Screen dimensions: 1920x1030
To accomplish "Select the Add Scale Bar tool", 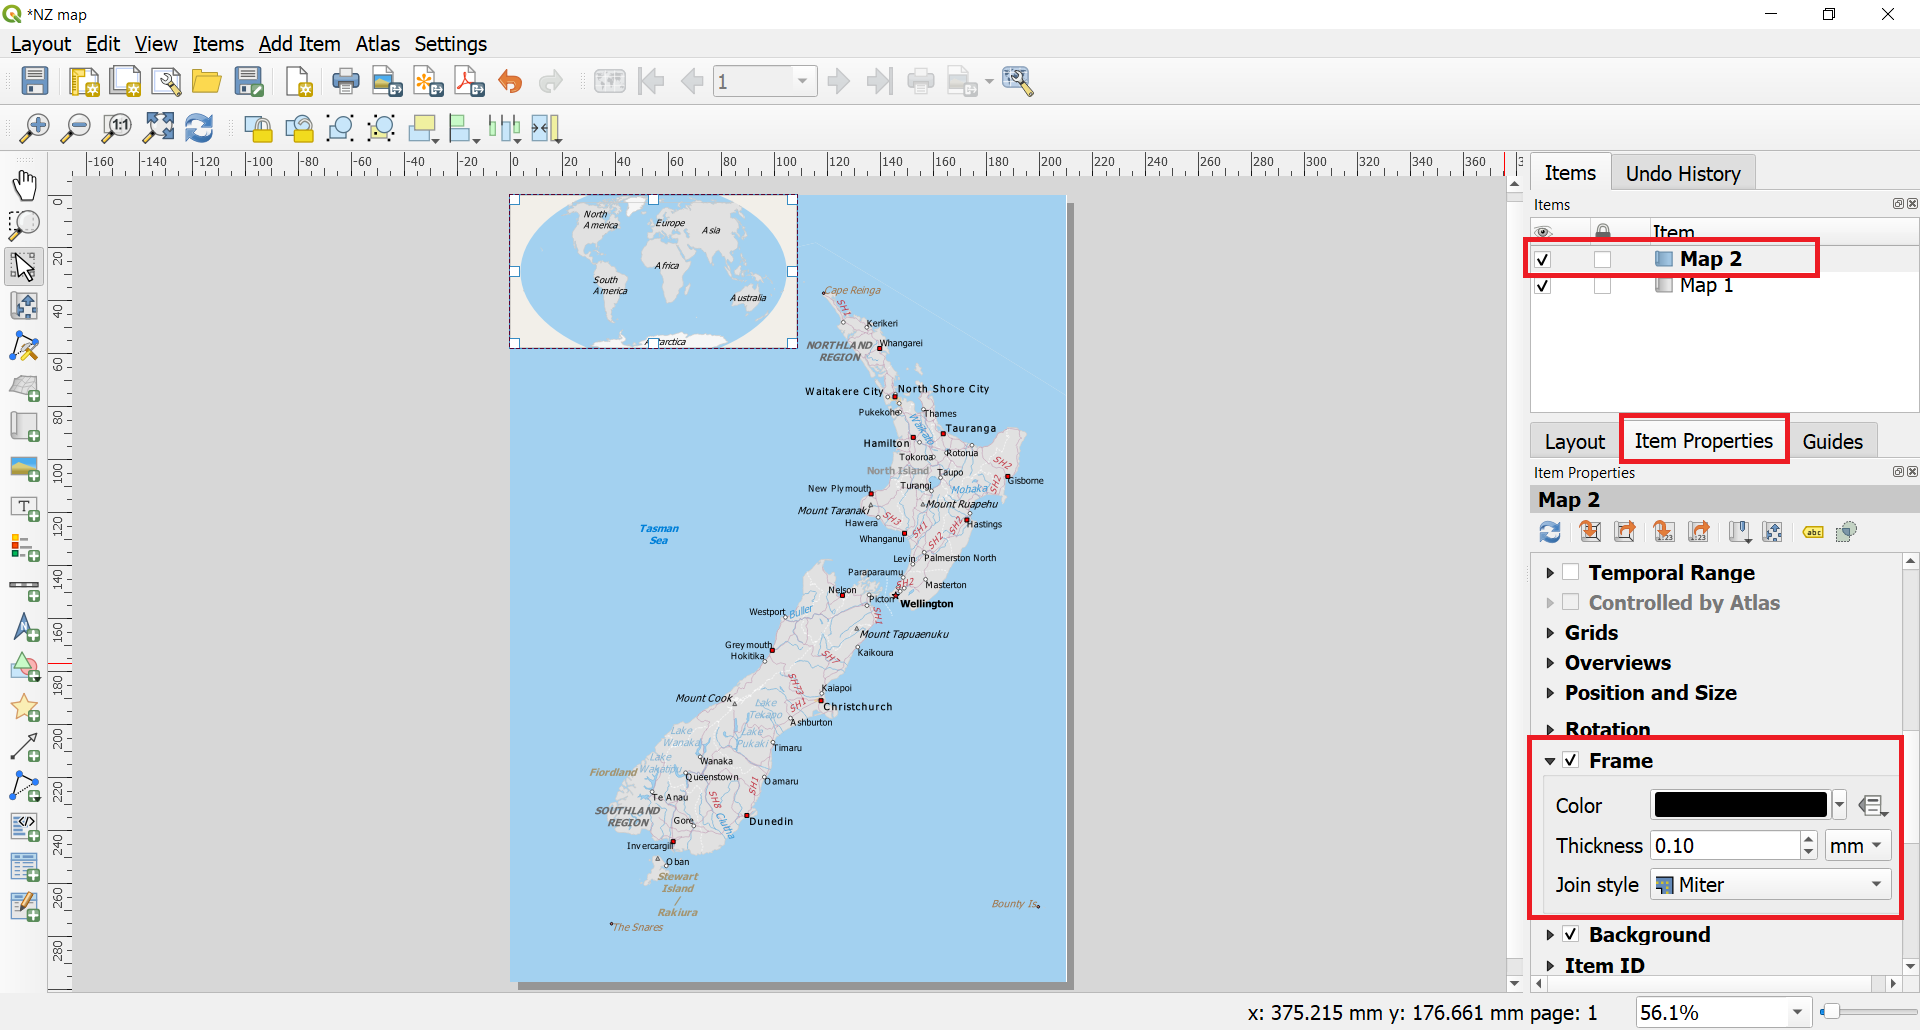I will tap(24, 589).
